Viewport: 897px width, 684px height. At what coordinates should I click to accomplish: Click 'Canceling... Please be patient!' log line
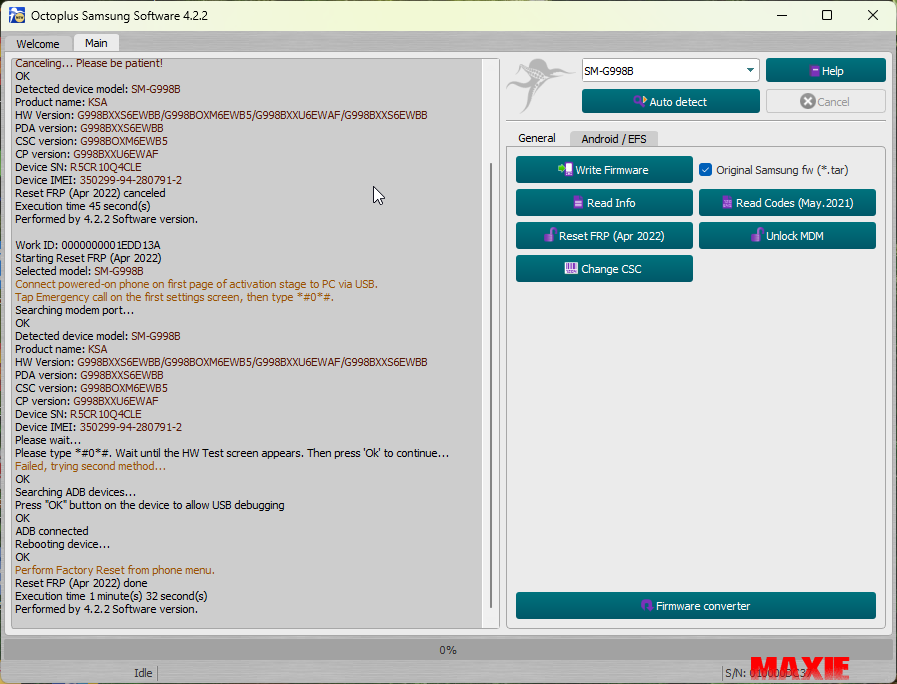(x=89, y=63)
